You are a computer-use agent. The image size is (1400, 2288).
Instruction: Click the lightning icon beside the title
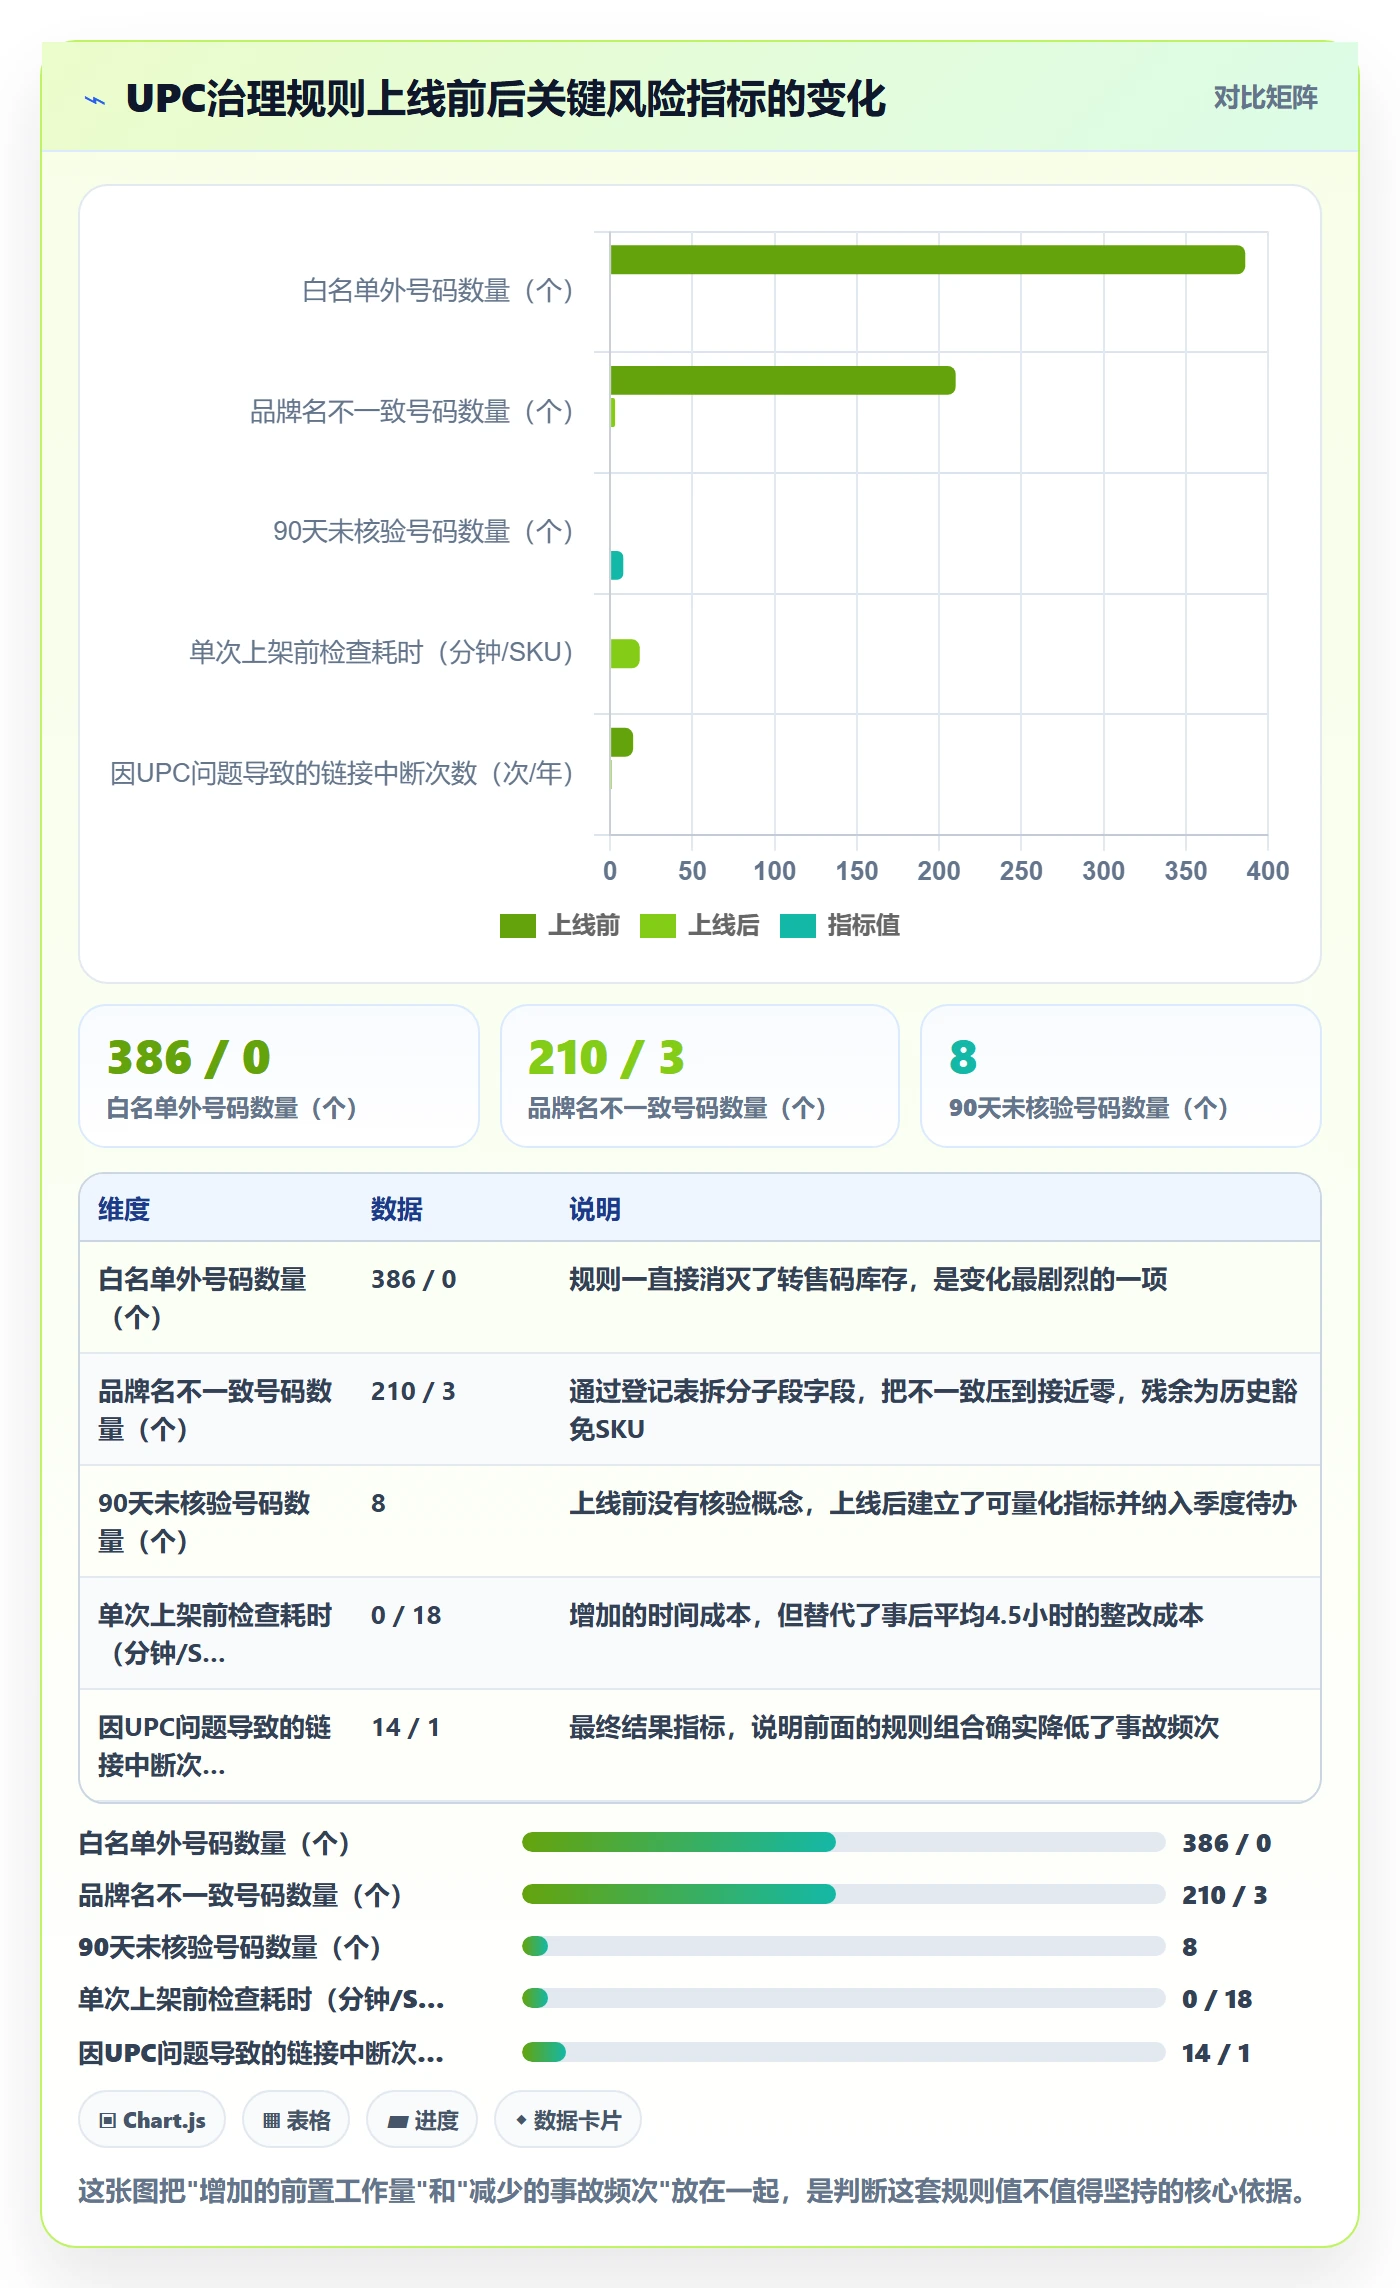coord(95,100)
